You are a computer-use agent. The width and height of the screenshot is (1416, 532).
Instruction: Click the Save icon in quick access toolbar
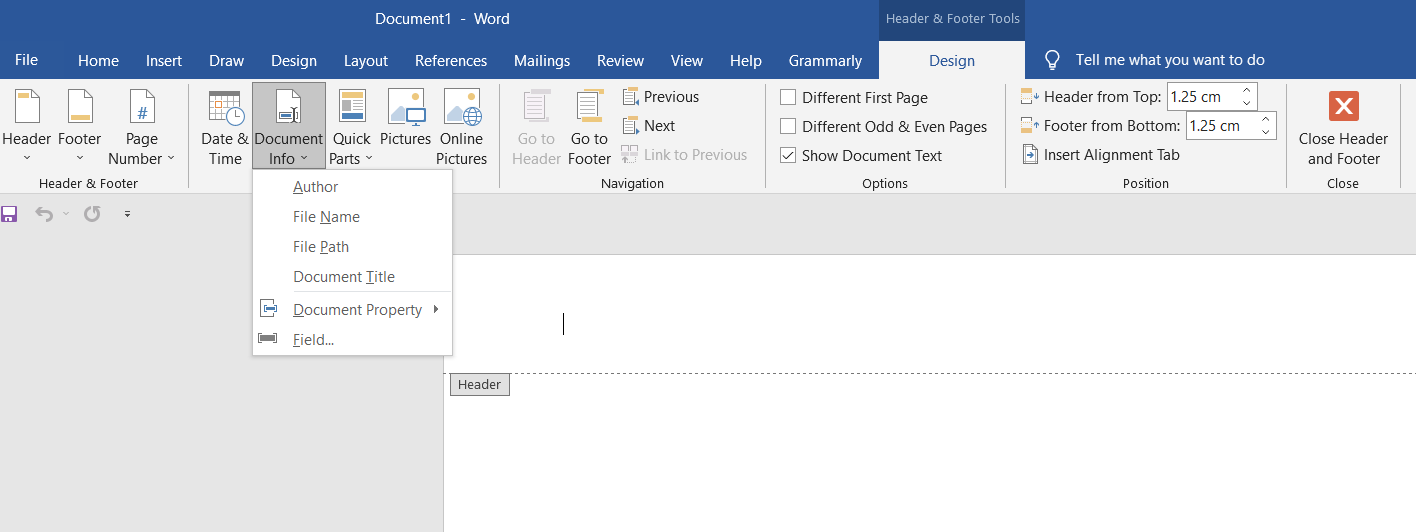10,214
